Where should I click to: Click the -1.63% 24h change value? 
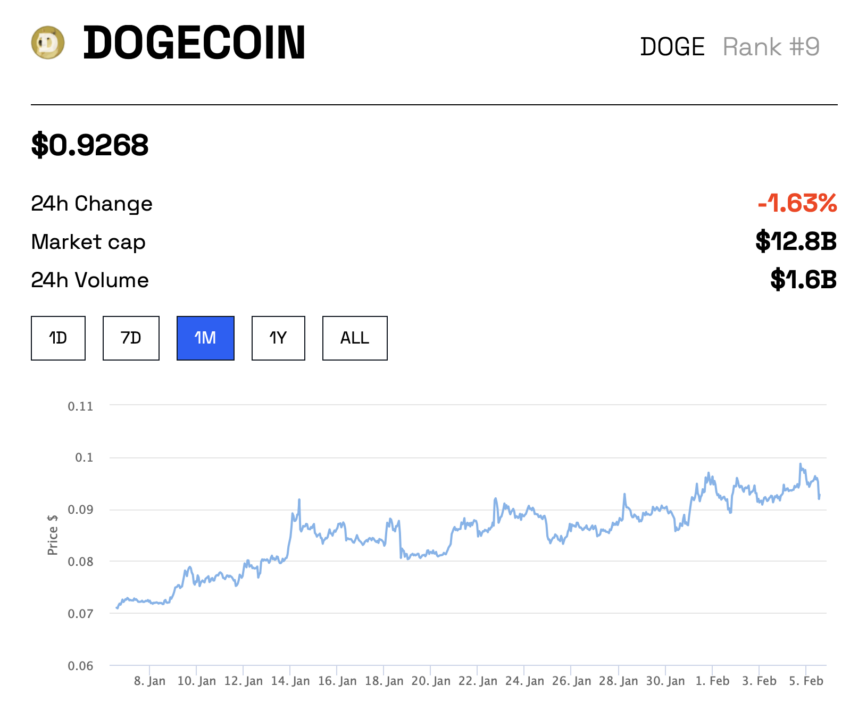point(797,203)
